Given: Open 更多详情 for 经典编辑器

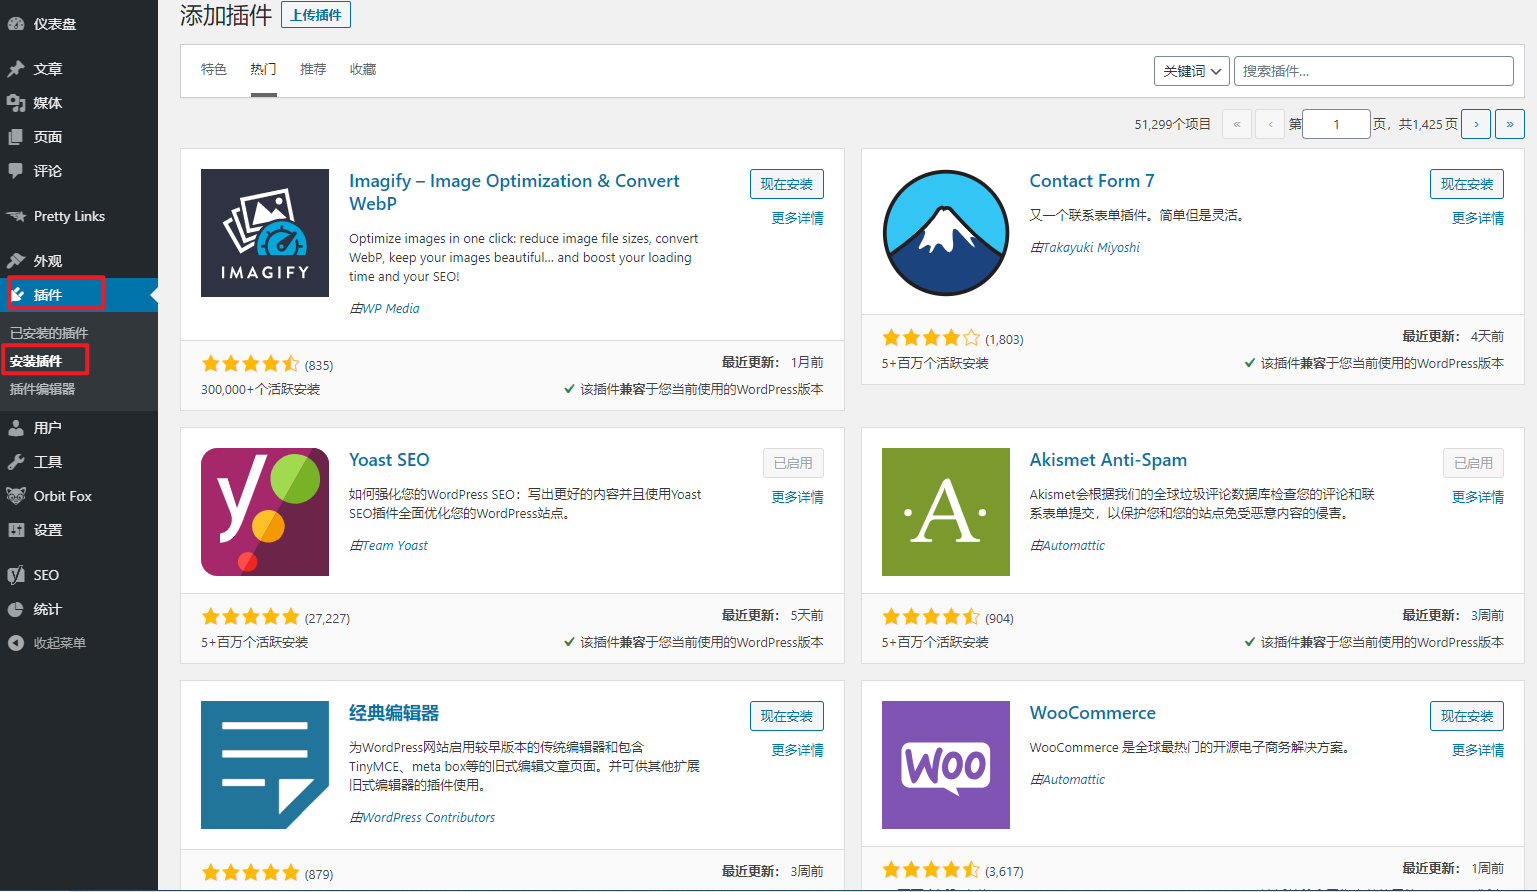Looking at the screenshot, I should pos(797,750).
